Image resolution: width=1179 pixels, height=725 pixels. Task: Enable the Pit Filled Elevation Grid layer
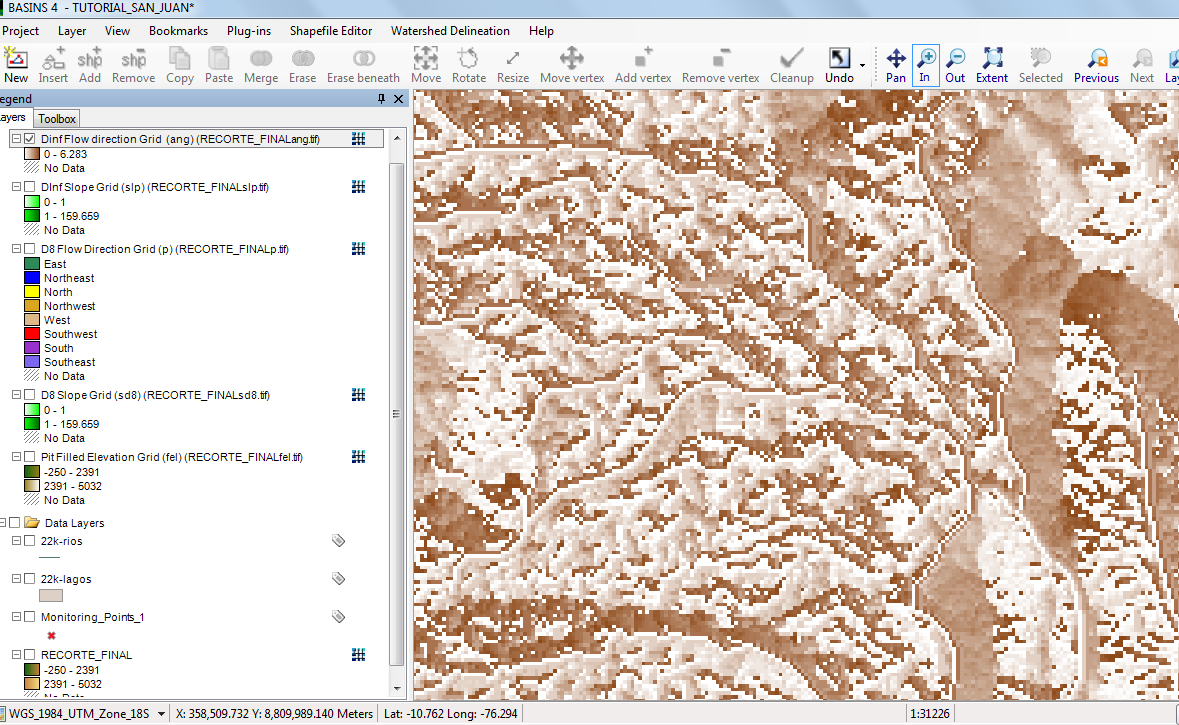29,456
